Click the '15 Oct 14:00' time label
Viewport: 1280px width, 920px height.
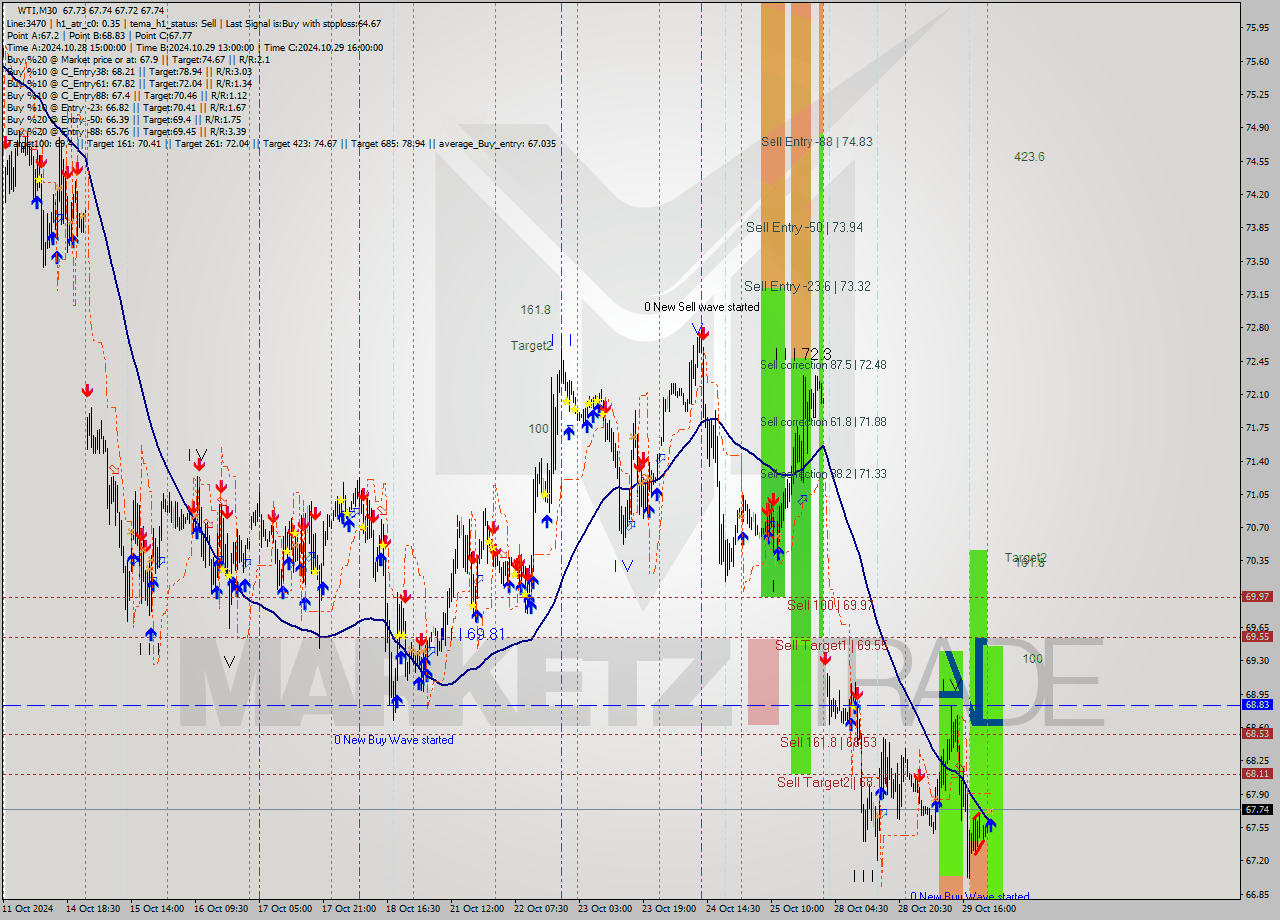158,909
